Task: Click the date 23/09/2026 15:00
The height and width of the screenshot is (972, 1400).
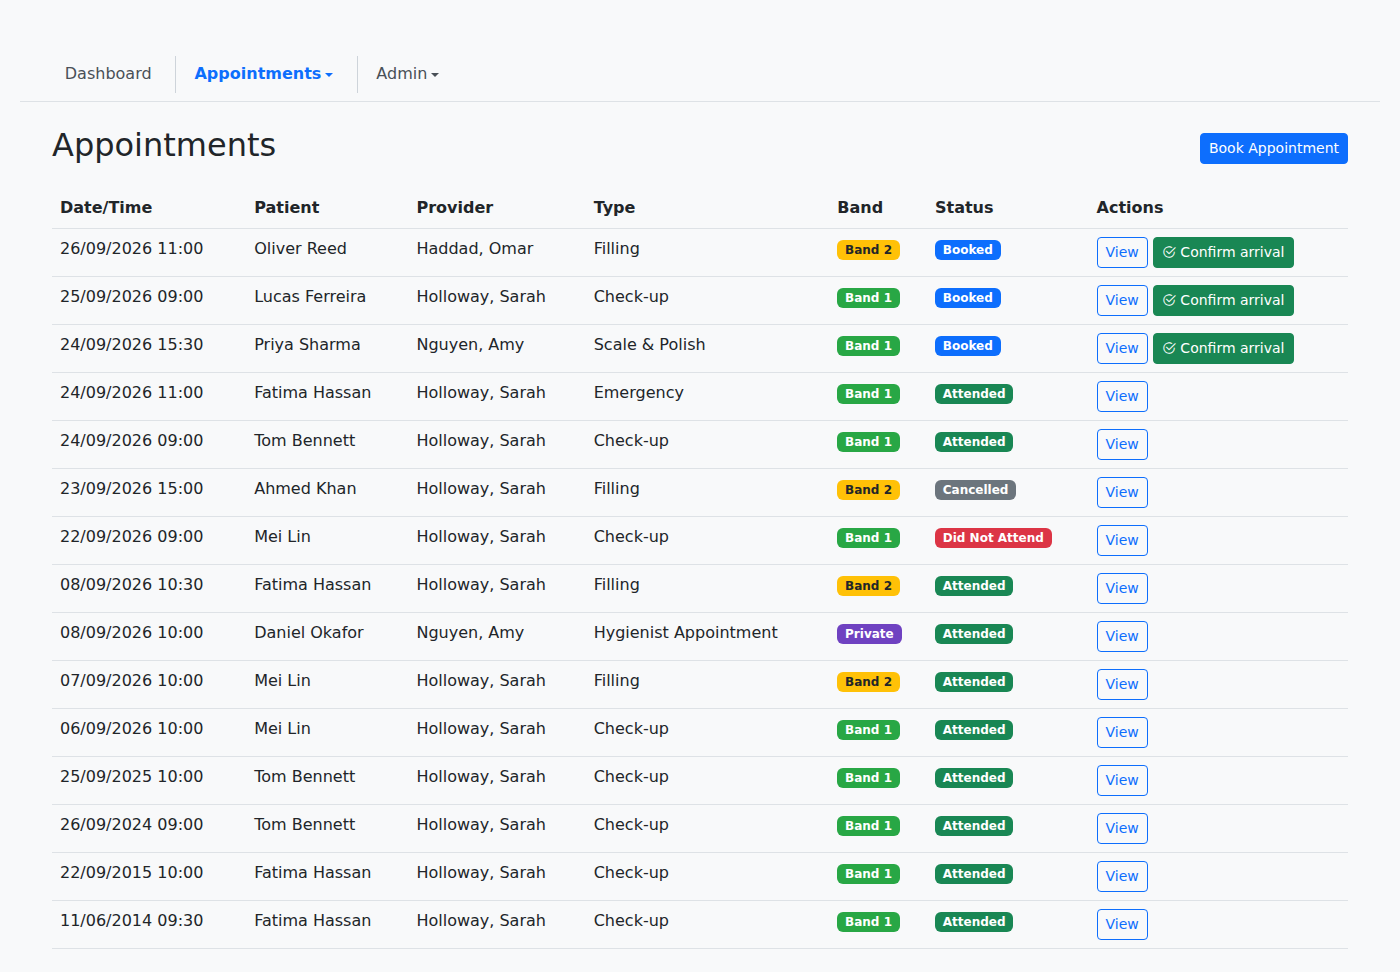Action: pyautogui.click(x=132, y=488)
